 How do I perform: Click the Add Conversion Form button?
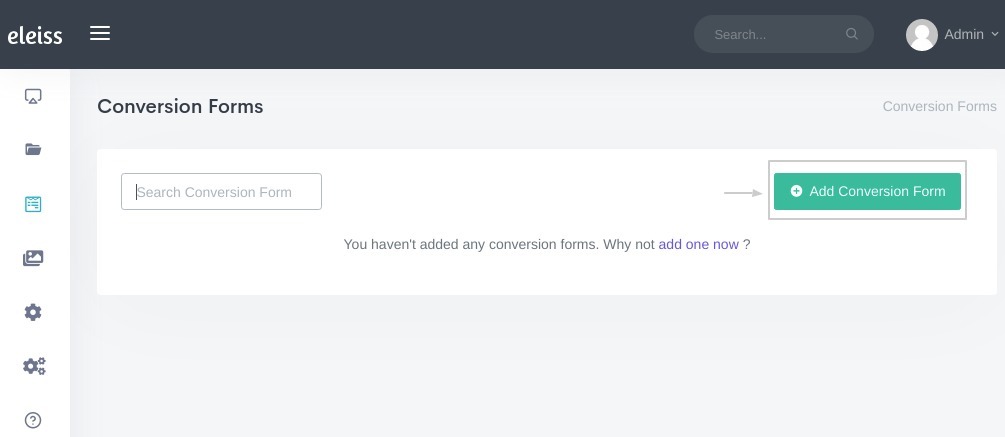[x=867, y=191]
